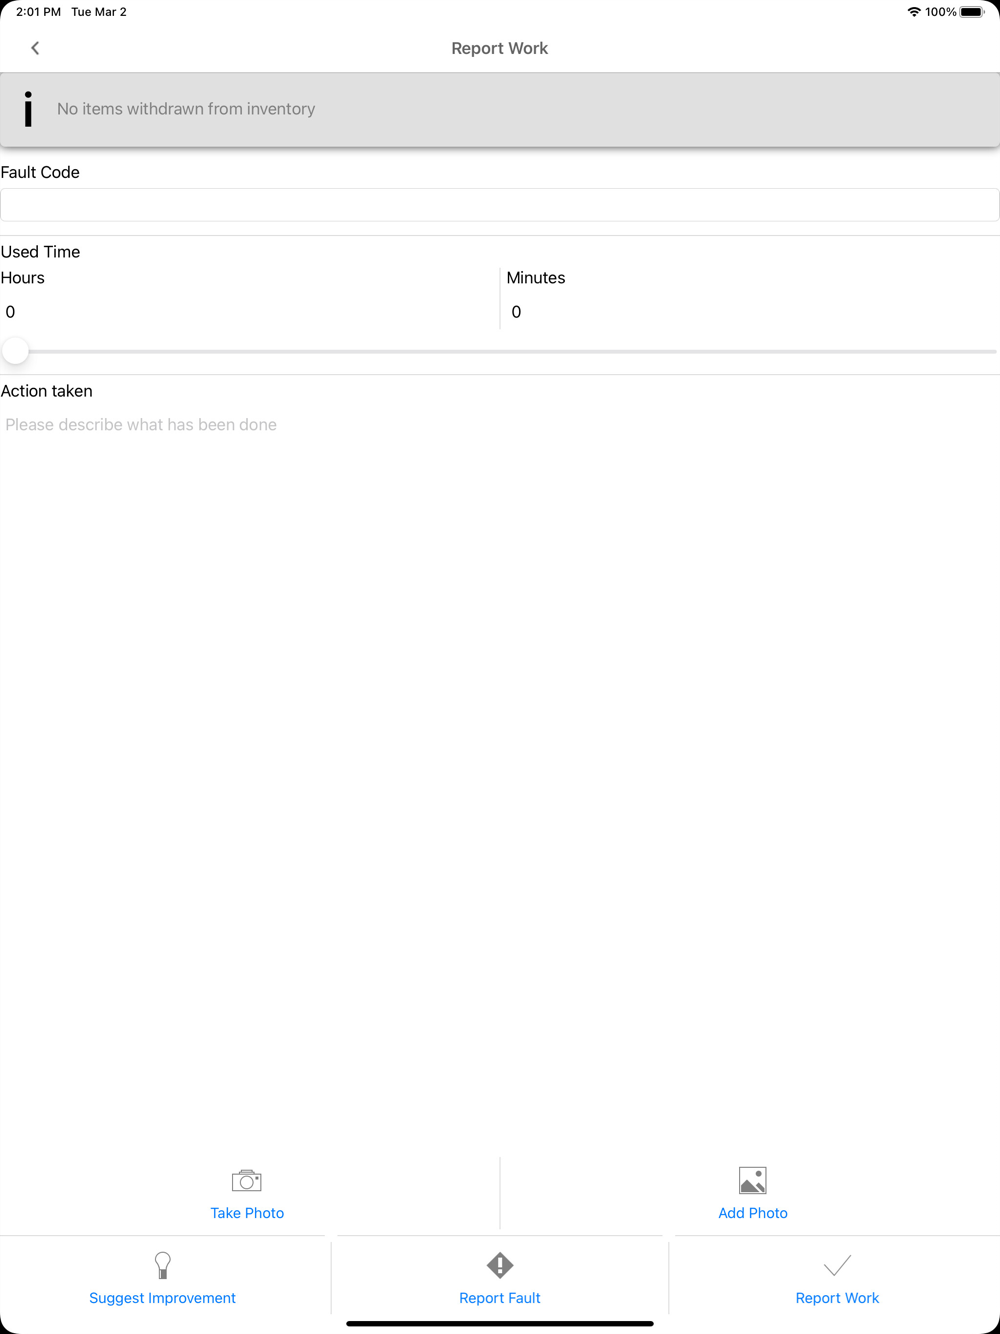Select the Hours value field
Screen dimensions: 1000x1334
point(250,312)
